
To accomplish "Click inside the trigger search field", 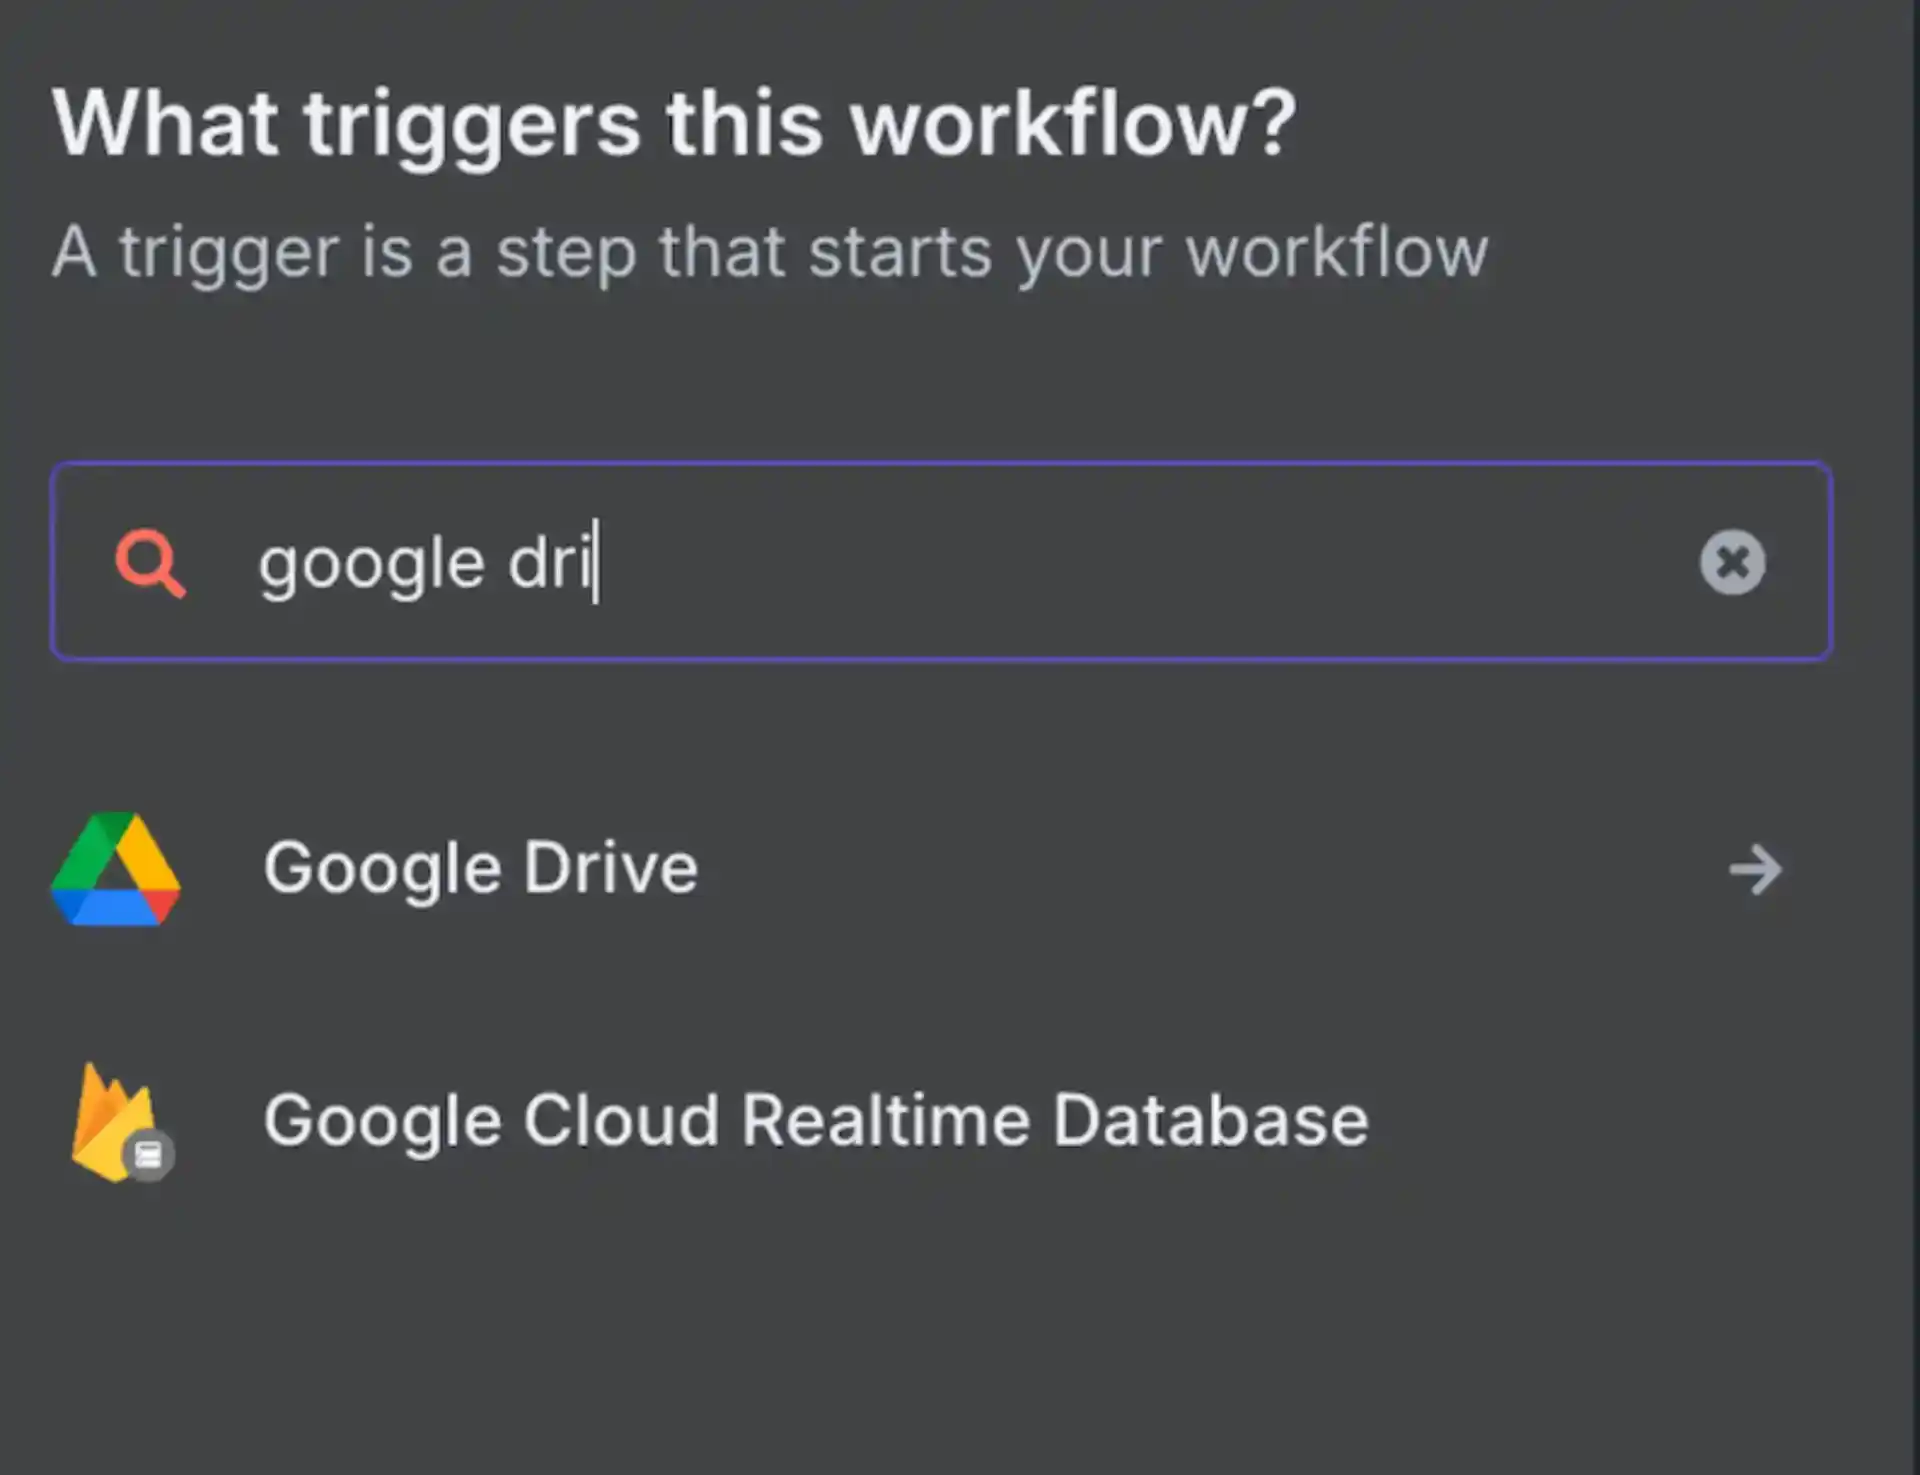I will (900, 563).
